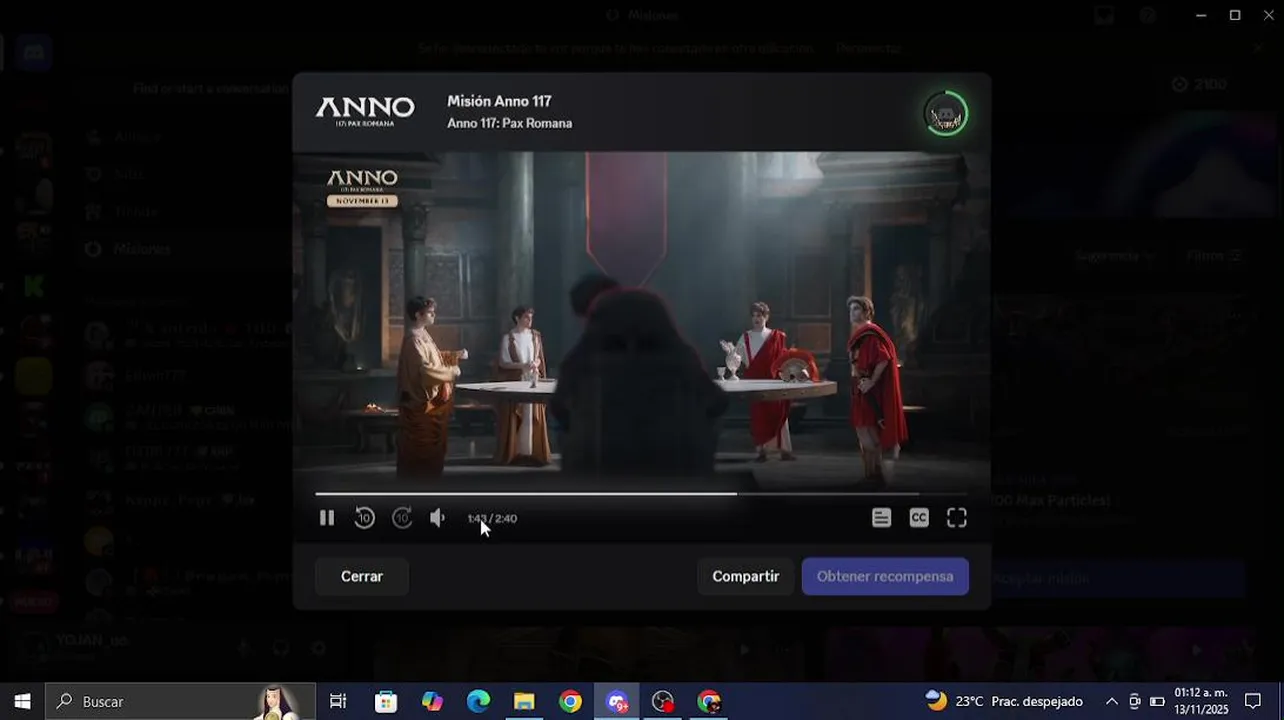Click the 2100 orbs balance in Discord
The width and height of the screenshot is (1284, 720).
tap(1198, 85)
